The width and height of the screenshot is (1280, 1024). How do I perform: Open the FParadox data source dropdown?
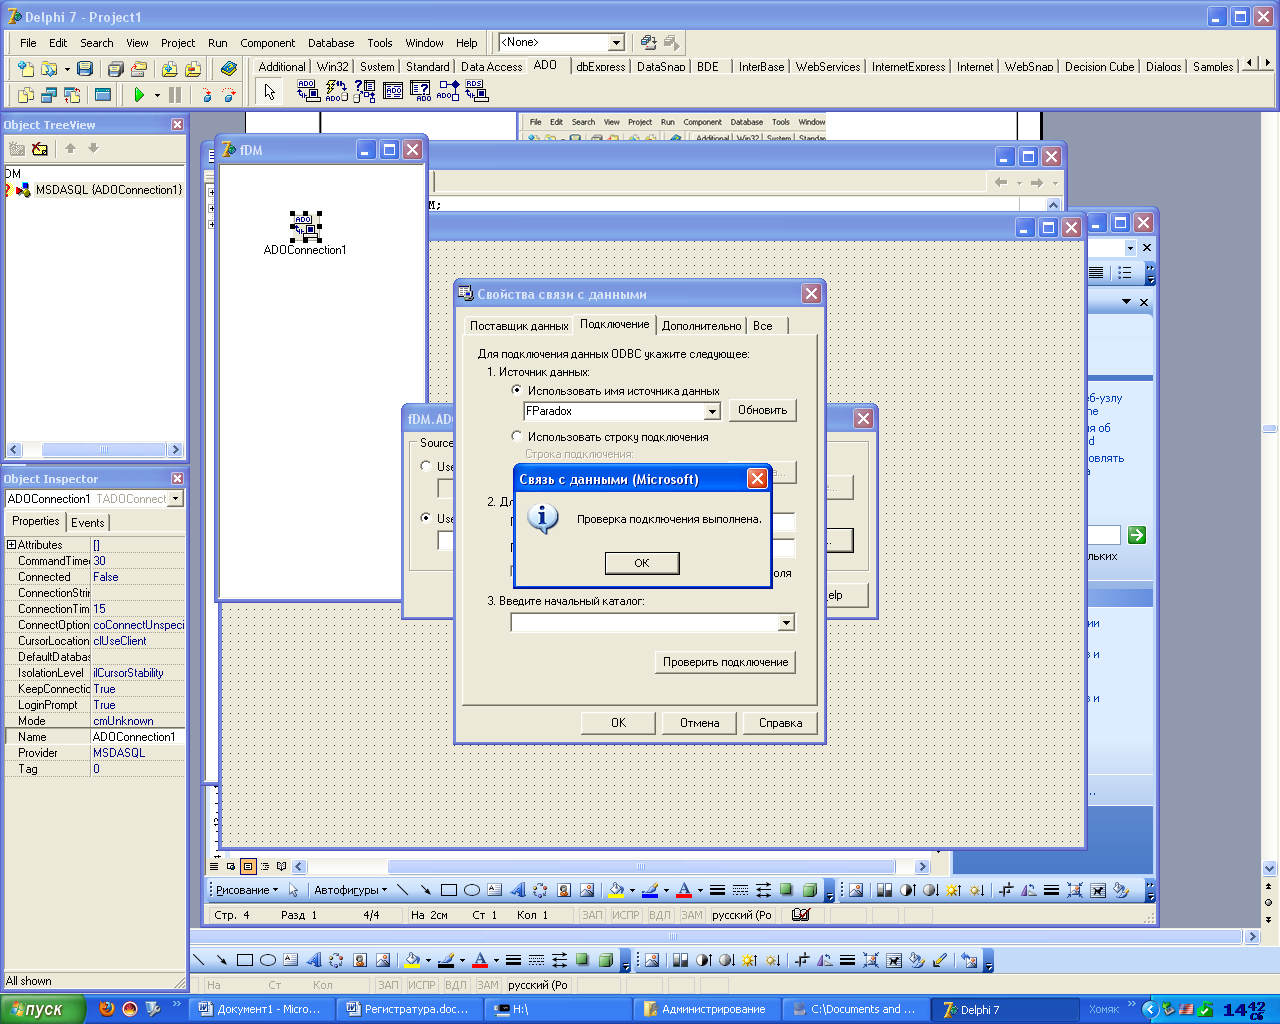[x=712, y=411]
